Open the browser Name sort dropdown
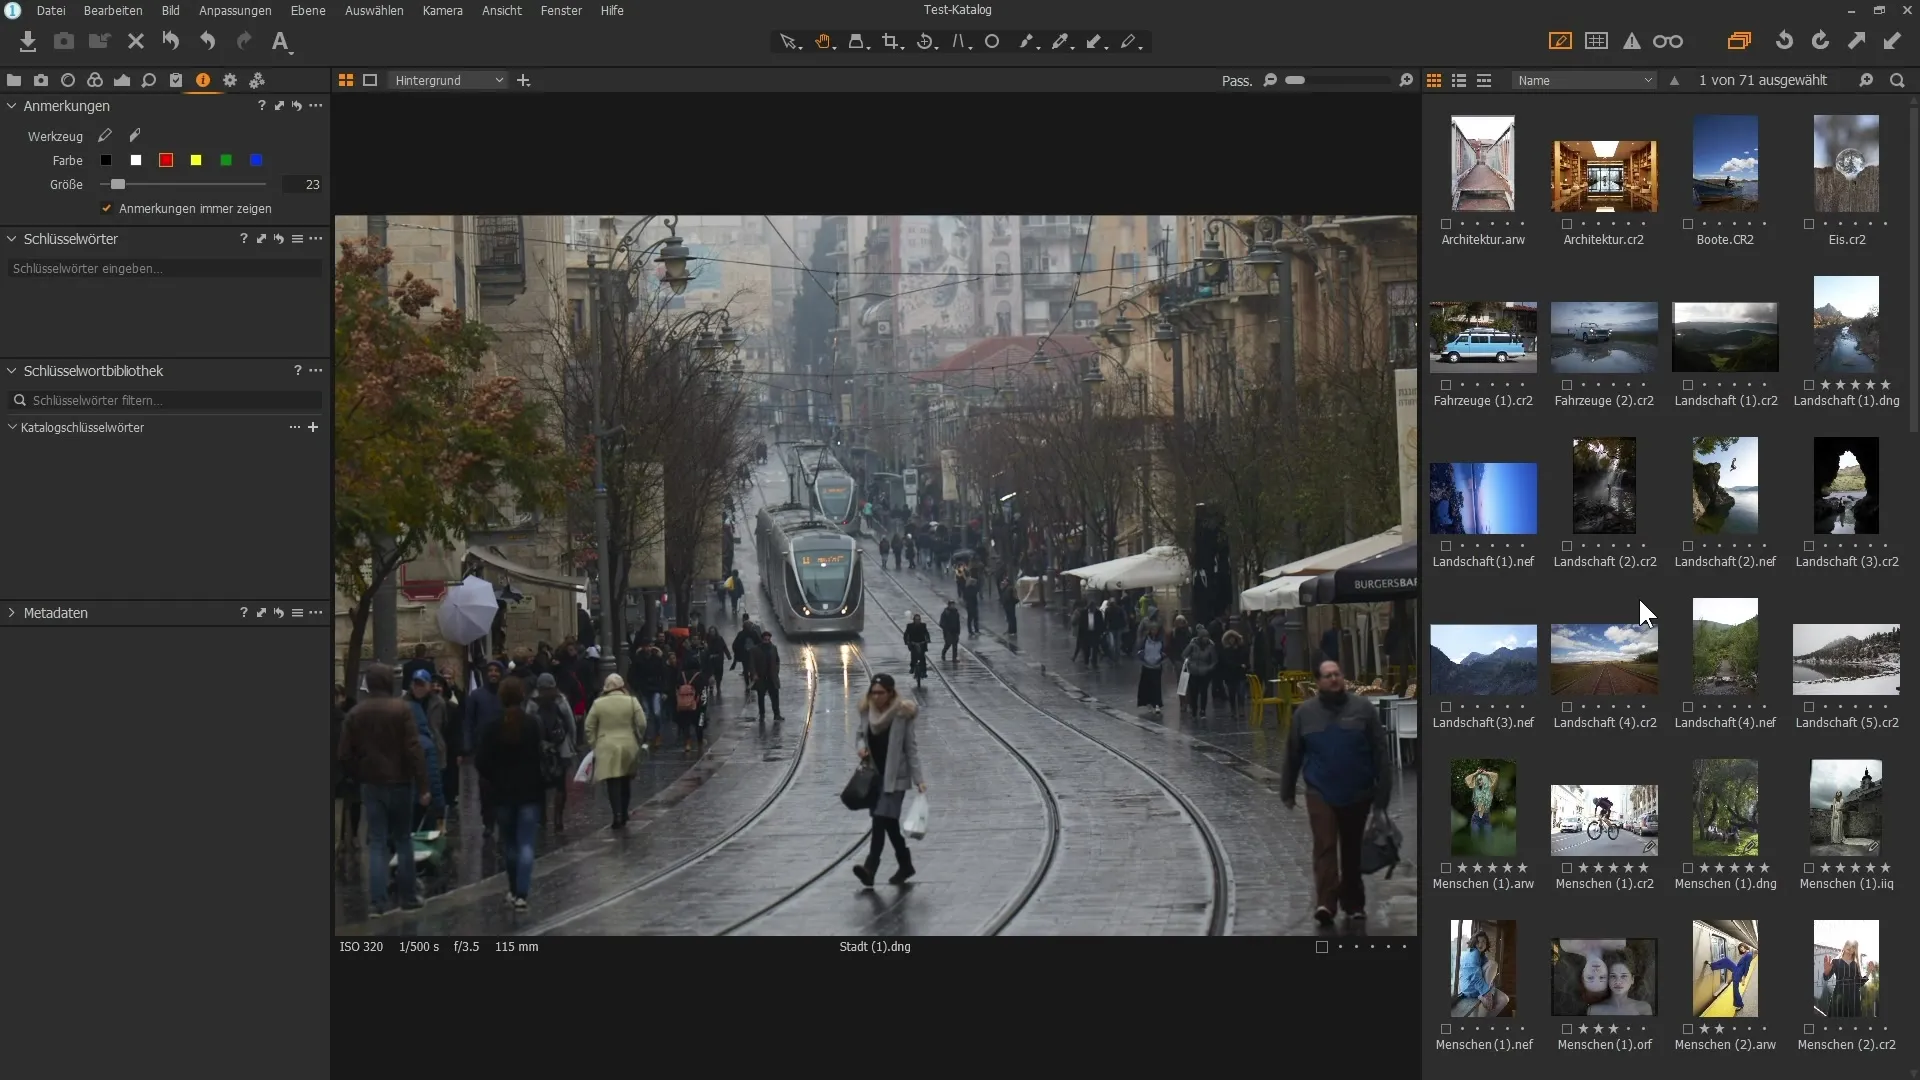 pyautogui.click(x=1584, y=80)
